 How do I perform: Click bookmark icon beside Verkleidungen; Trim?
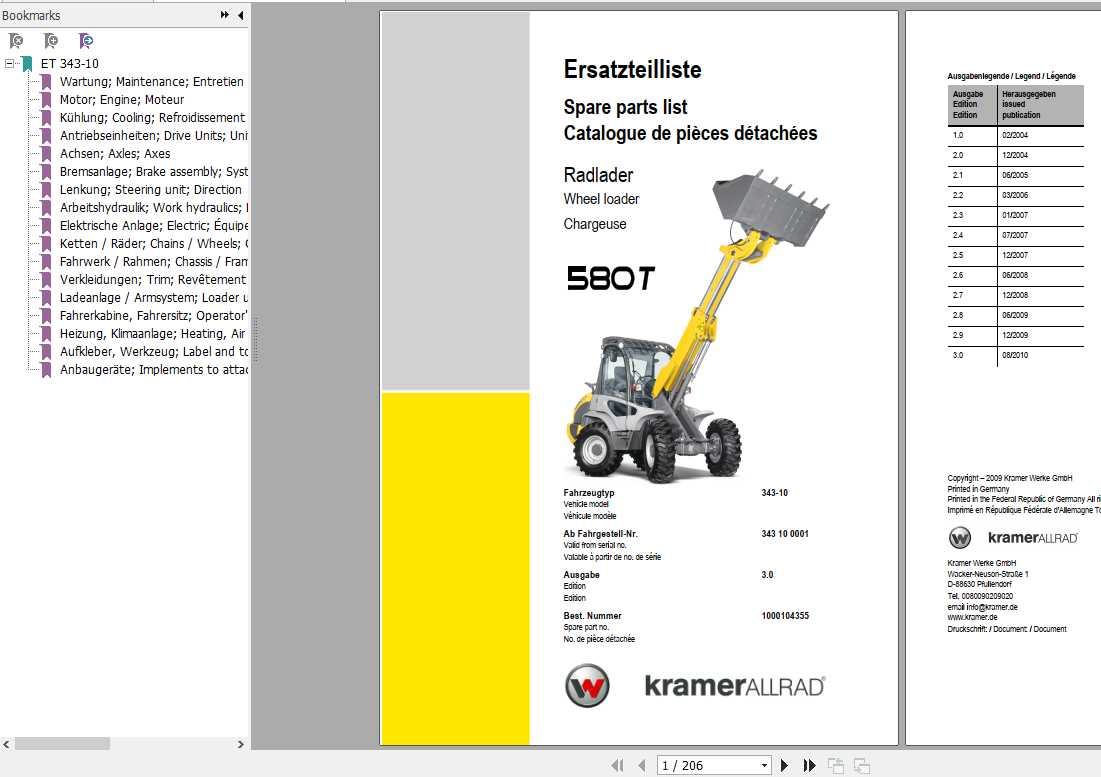[x=46, y=280]
